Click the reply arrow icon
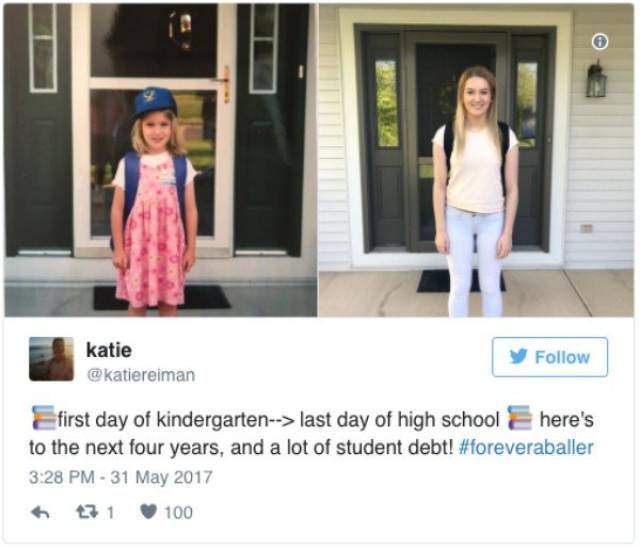 40,512
